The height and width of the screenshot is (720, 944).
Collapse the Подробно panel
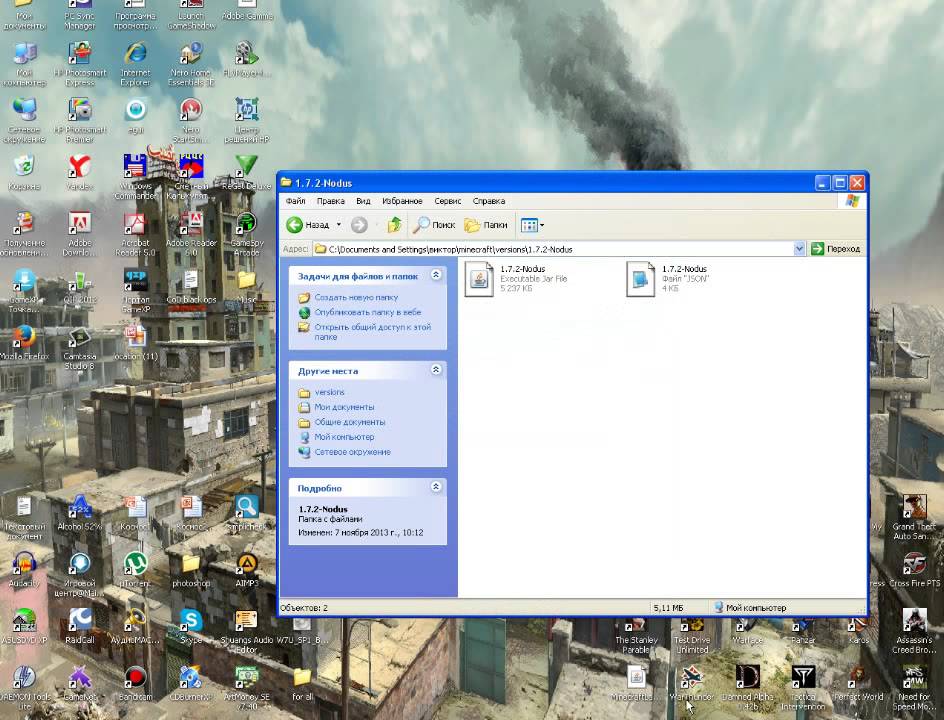[x=436, y=487]
